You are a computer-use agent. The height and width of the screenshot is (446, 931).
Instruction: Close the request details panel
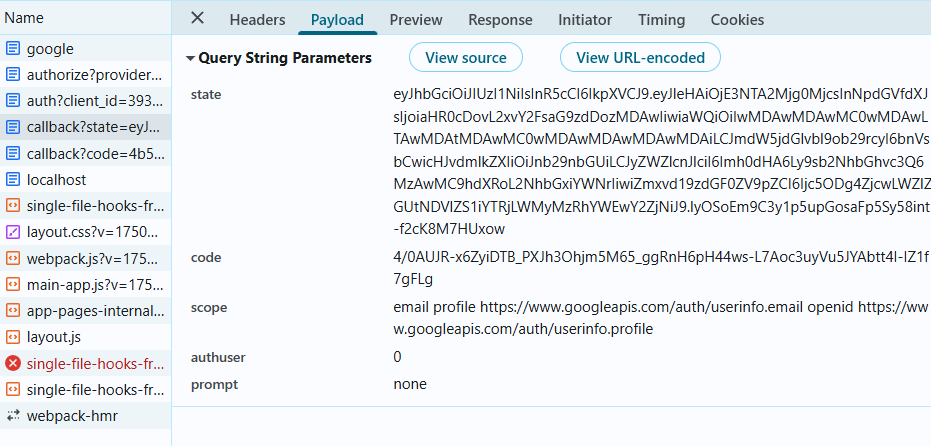point(198,18)
